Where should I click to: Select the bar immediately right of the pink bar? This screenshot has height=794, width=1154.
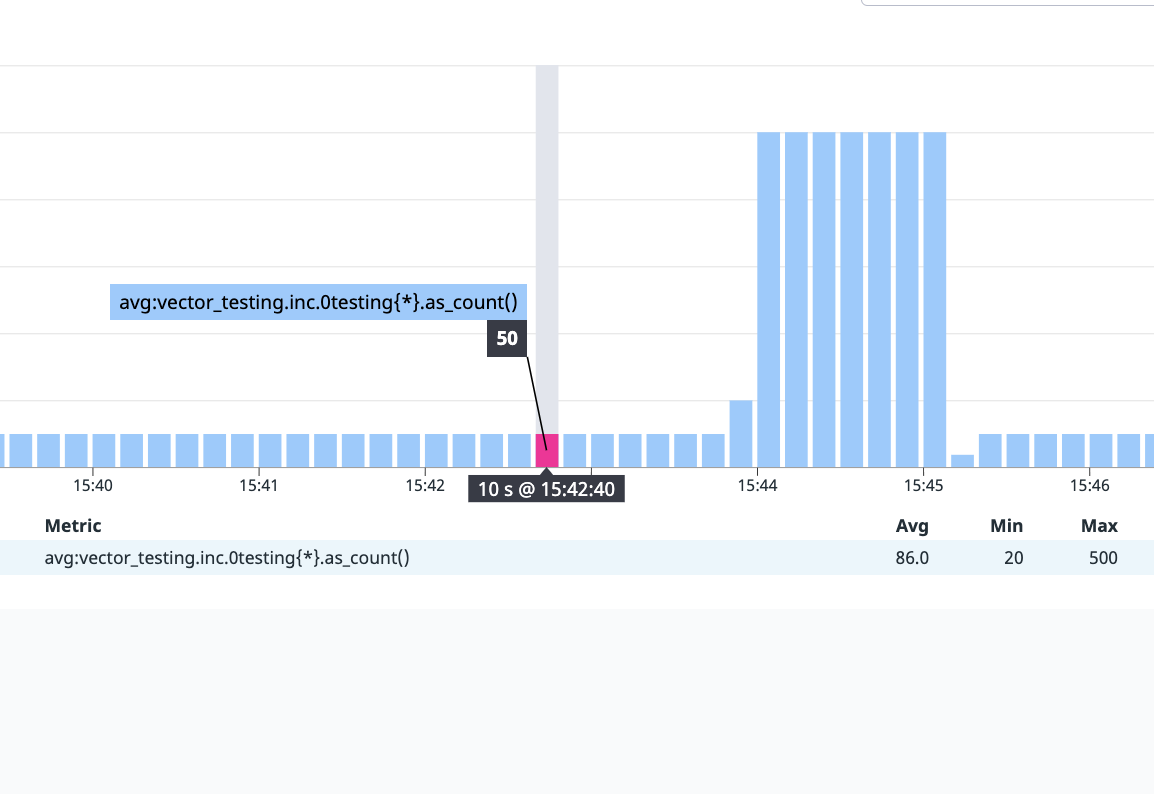(x=575, y=450)
